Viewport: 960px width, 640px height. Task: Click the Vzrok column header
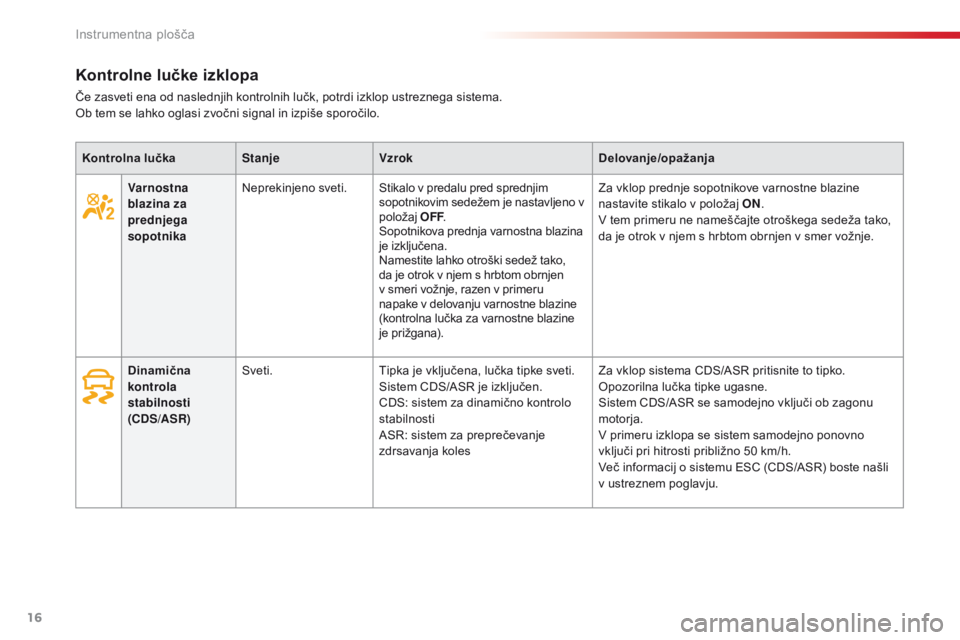pos(396,158)
